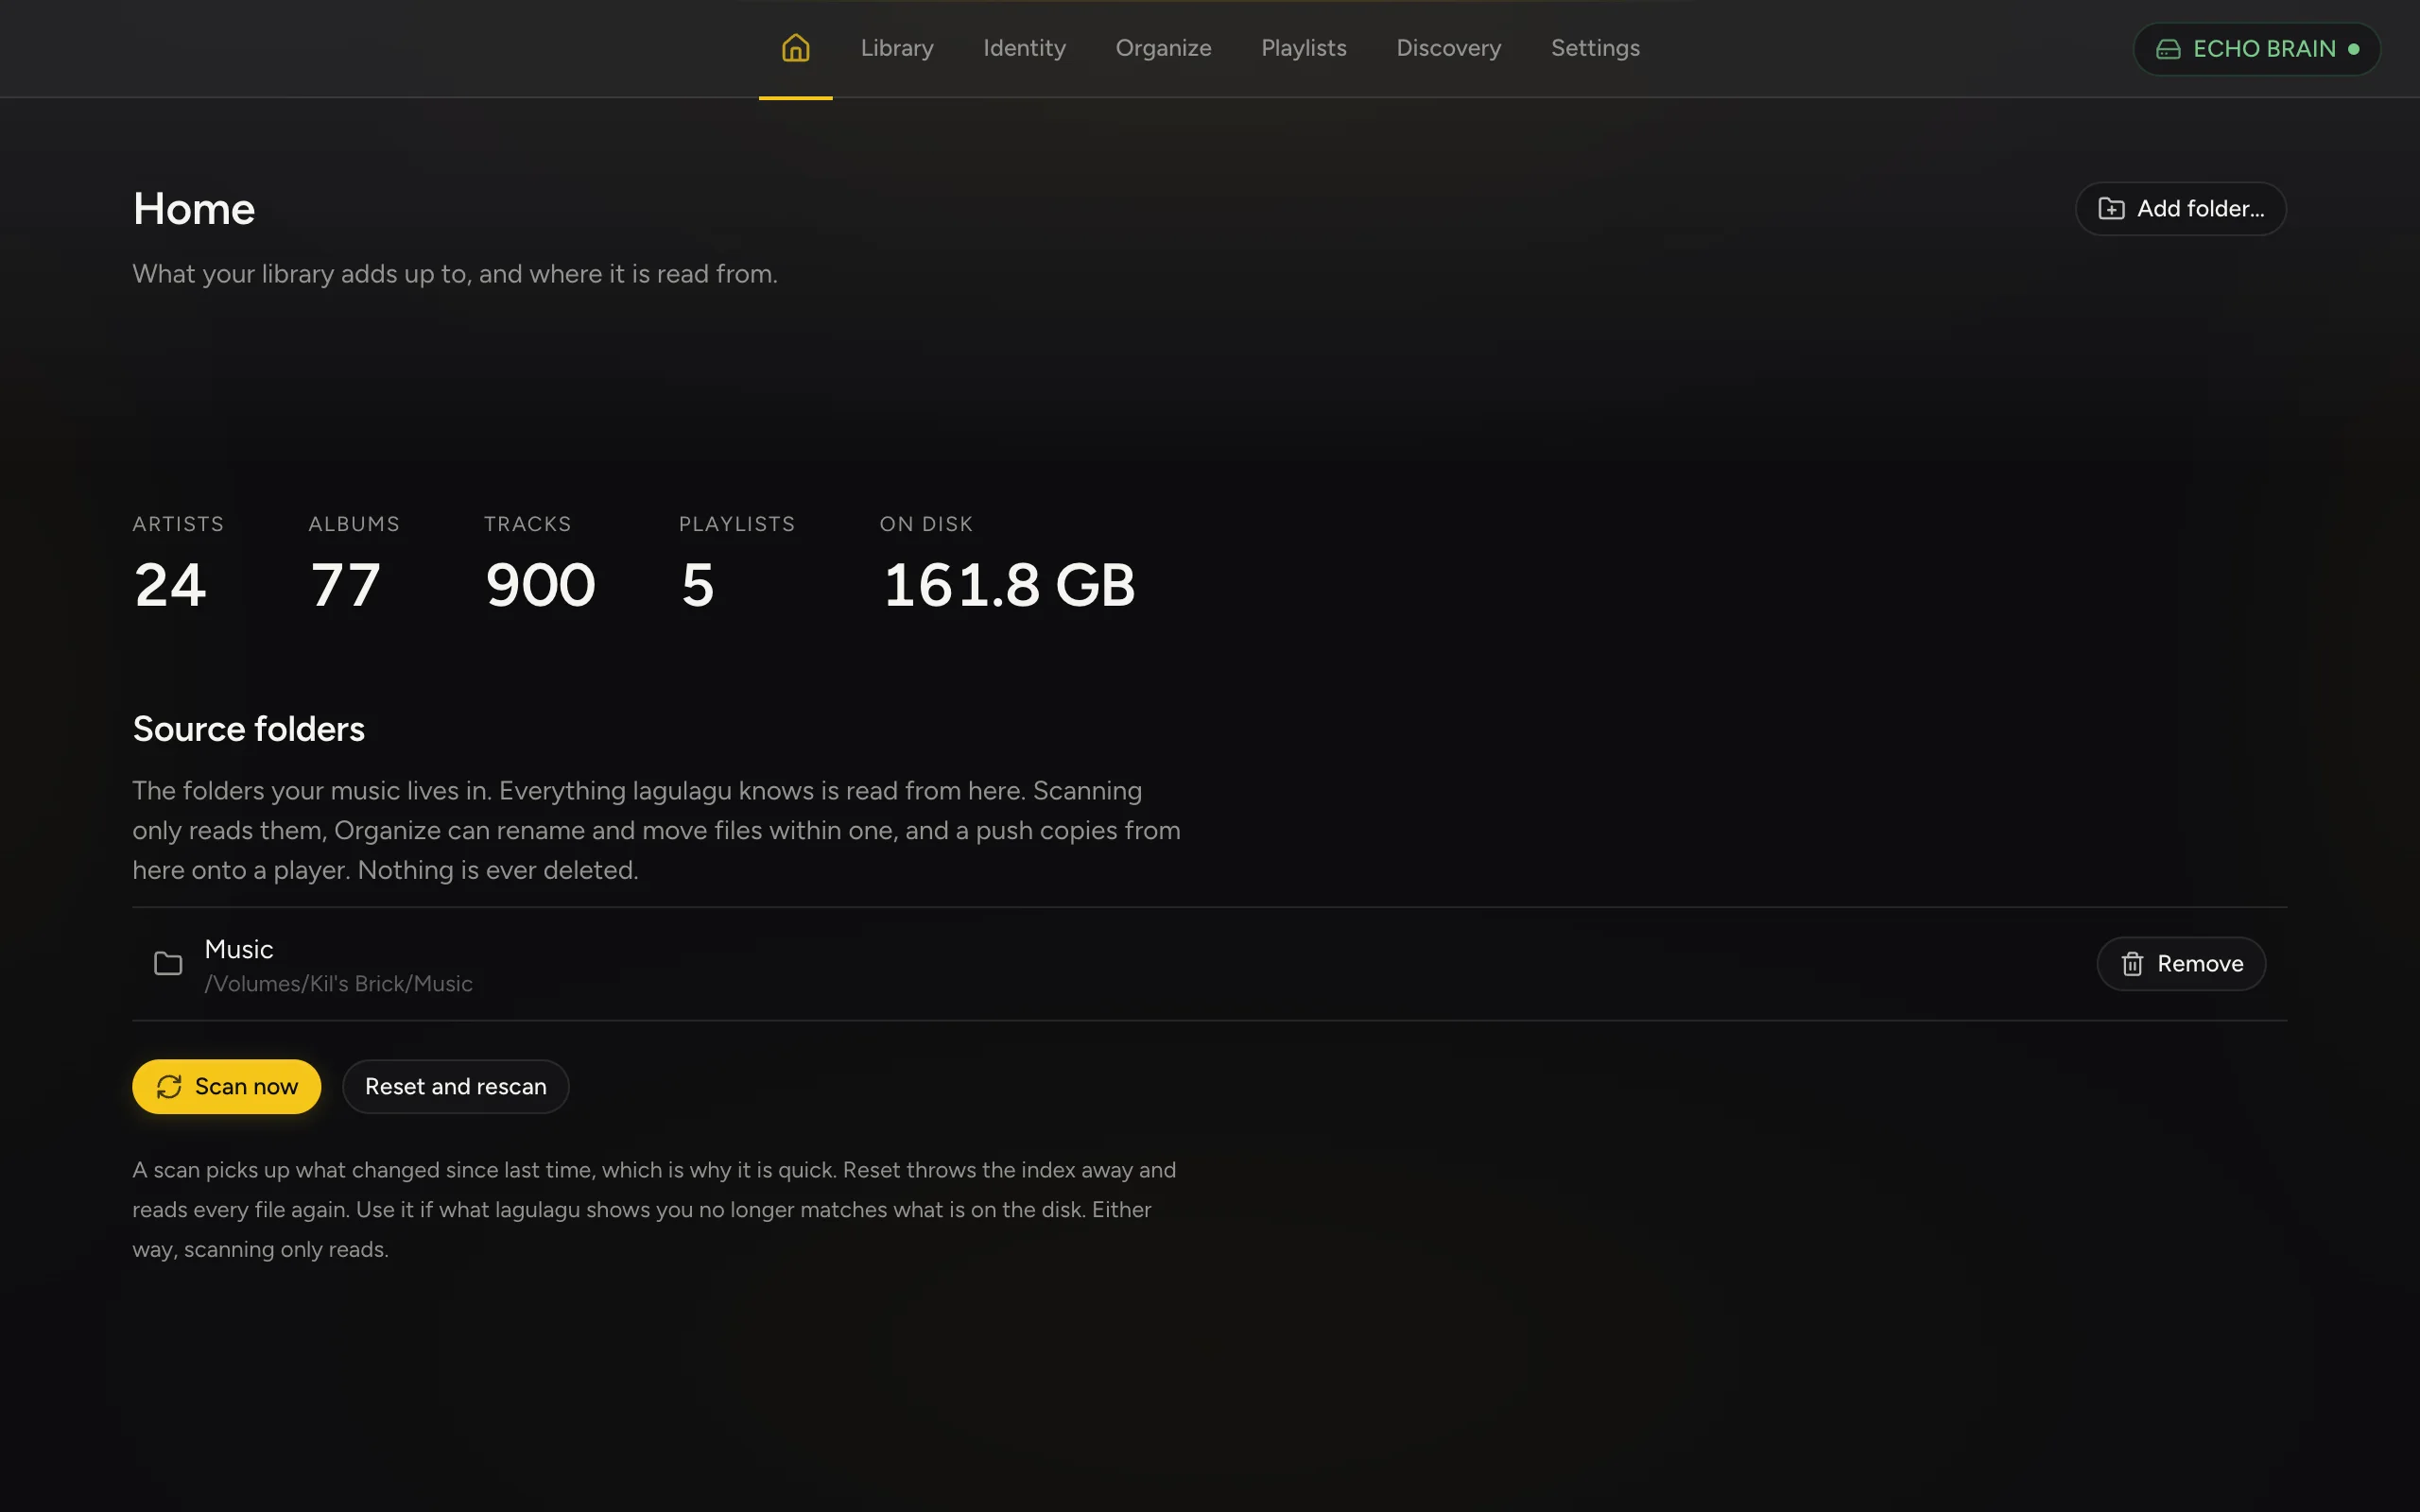Click the Source folders heading
The width and height of the screenshot is (2420, 1512).
(x=249, y=729)
